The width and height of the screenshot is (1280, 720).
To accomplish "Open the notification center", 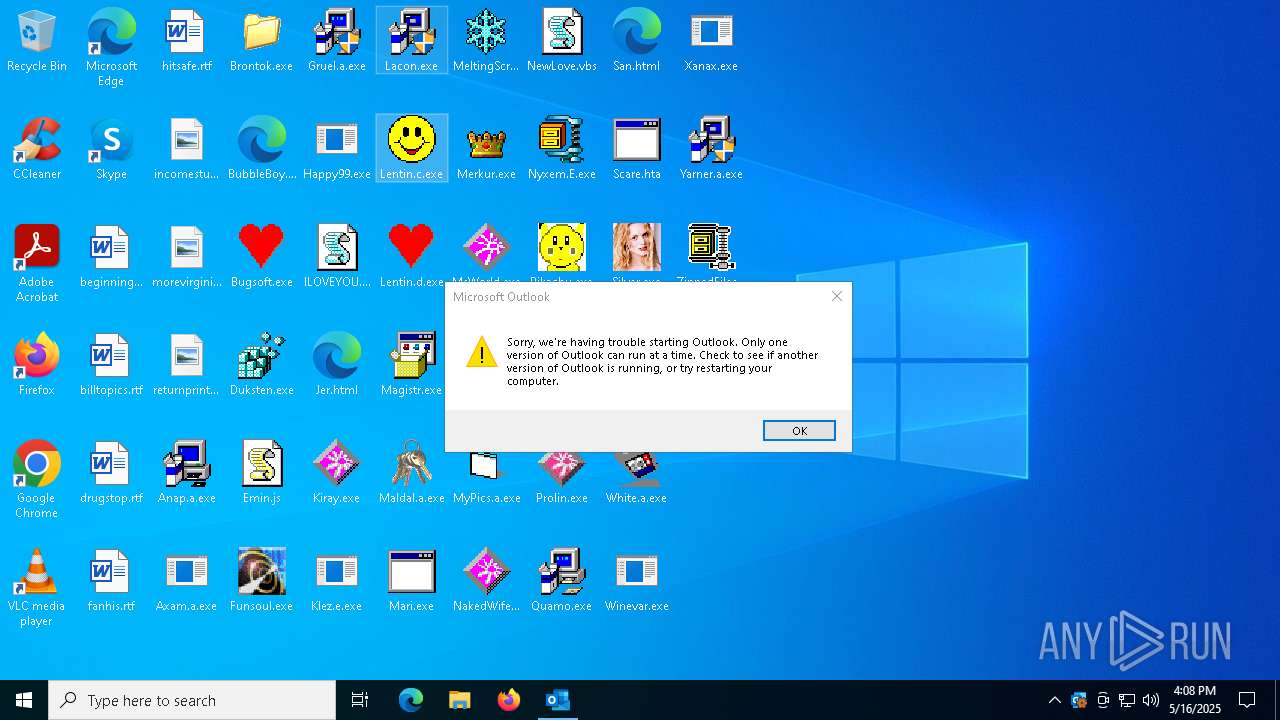I will pyautogui.click(x=1247, y=700).
